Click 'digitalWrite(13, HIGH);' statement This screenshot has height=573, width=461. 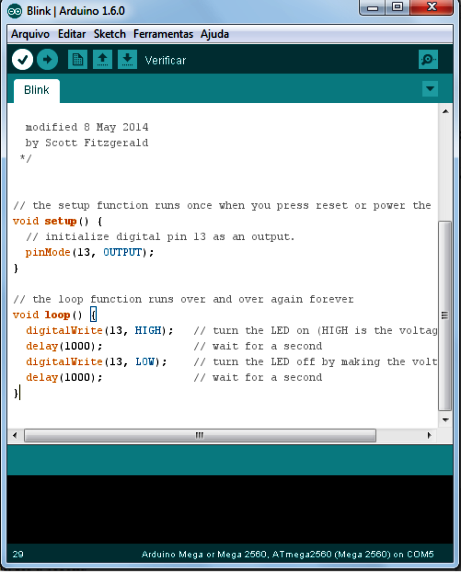coord(99,331)
